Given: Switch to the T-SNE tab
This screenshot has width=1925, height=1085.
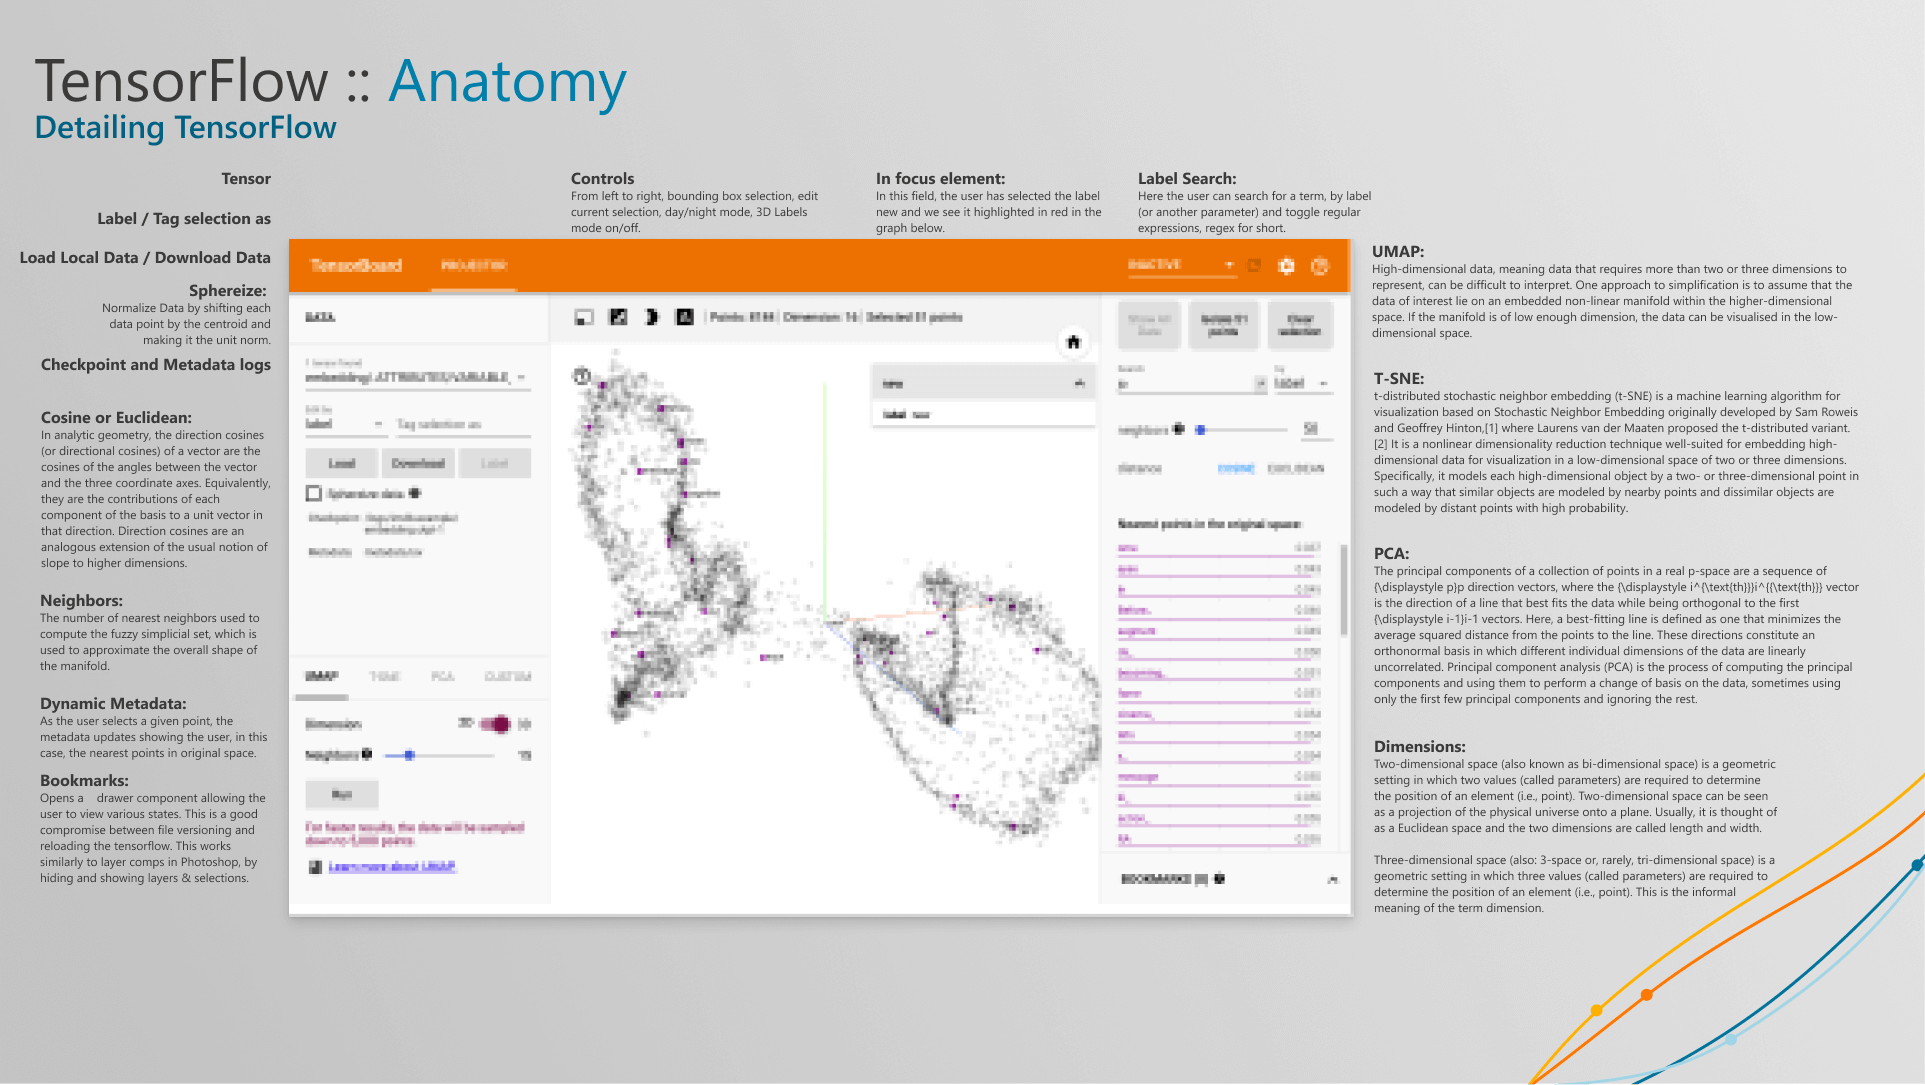Looking at the screenshot, I should tap(385, 676).
